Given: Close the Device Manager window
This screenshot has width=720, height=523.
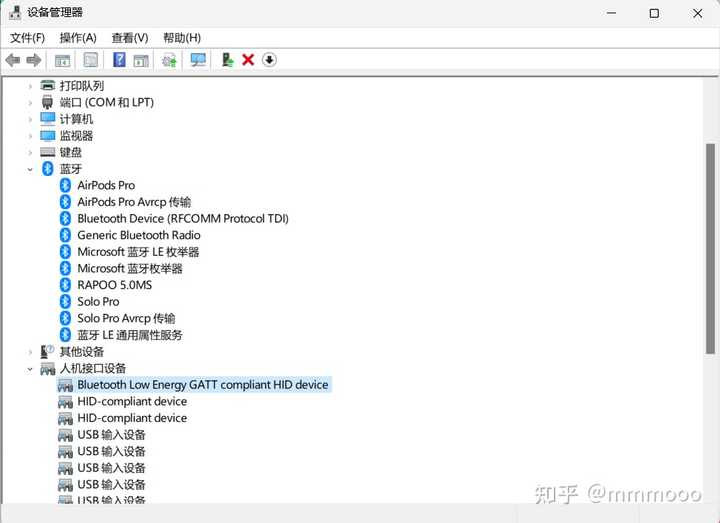Looking at the screenshot, I should [x=698, y=13].
